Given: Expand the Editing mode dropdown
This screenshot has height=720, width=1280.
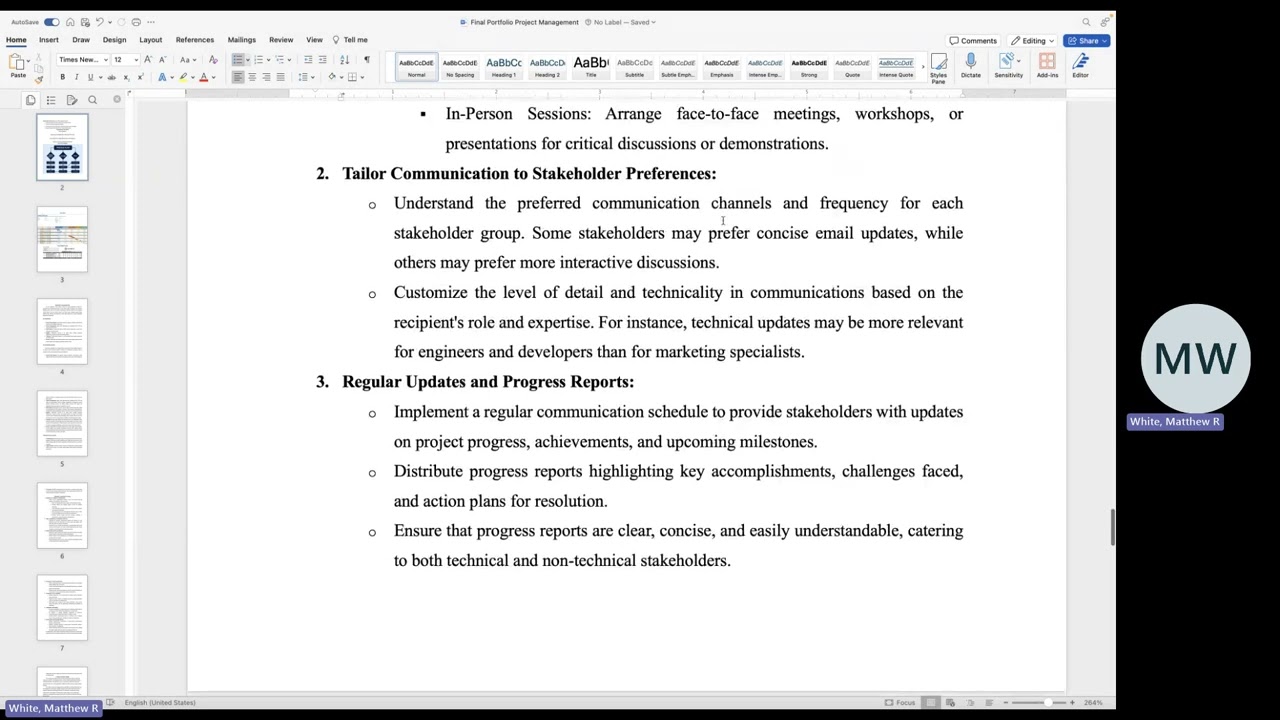Looking at the screenshot, I should pos(1033,41).
